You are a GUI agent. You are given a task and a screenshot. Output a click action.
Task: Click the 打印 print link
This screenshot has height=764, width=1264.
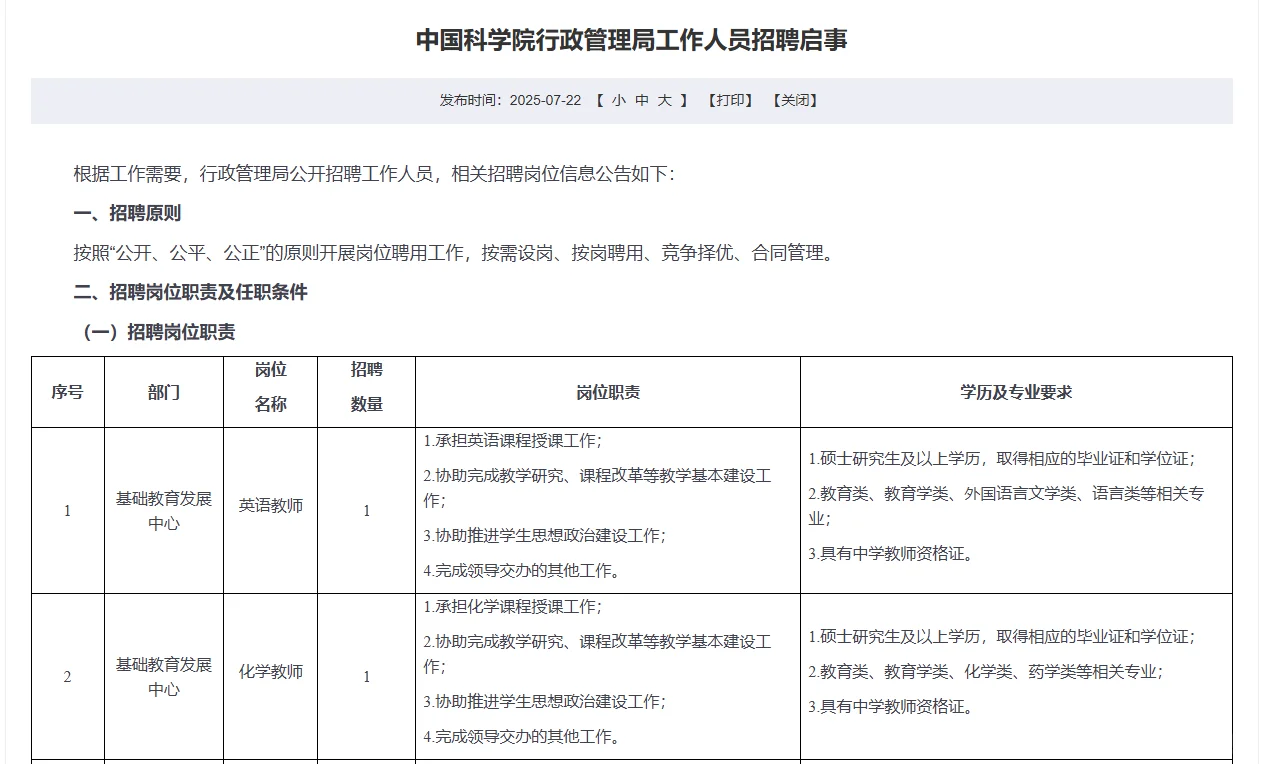[730, 100]
